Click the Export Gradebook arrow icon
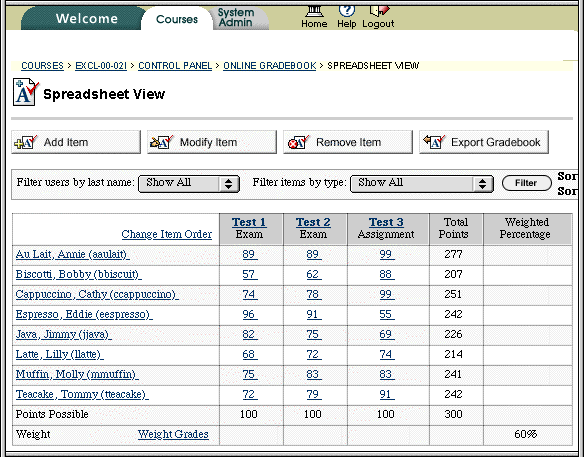This screenshot has height=457, width=584. pyautogui.click(x=434, y=142)
